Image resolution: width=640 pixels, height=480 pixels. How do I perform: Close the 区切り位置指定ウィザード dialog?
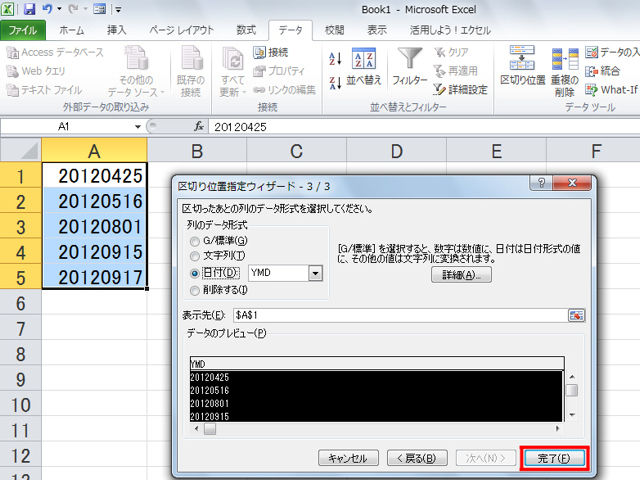572,183
